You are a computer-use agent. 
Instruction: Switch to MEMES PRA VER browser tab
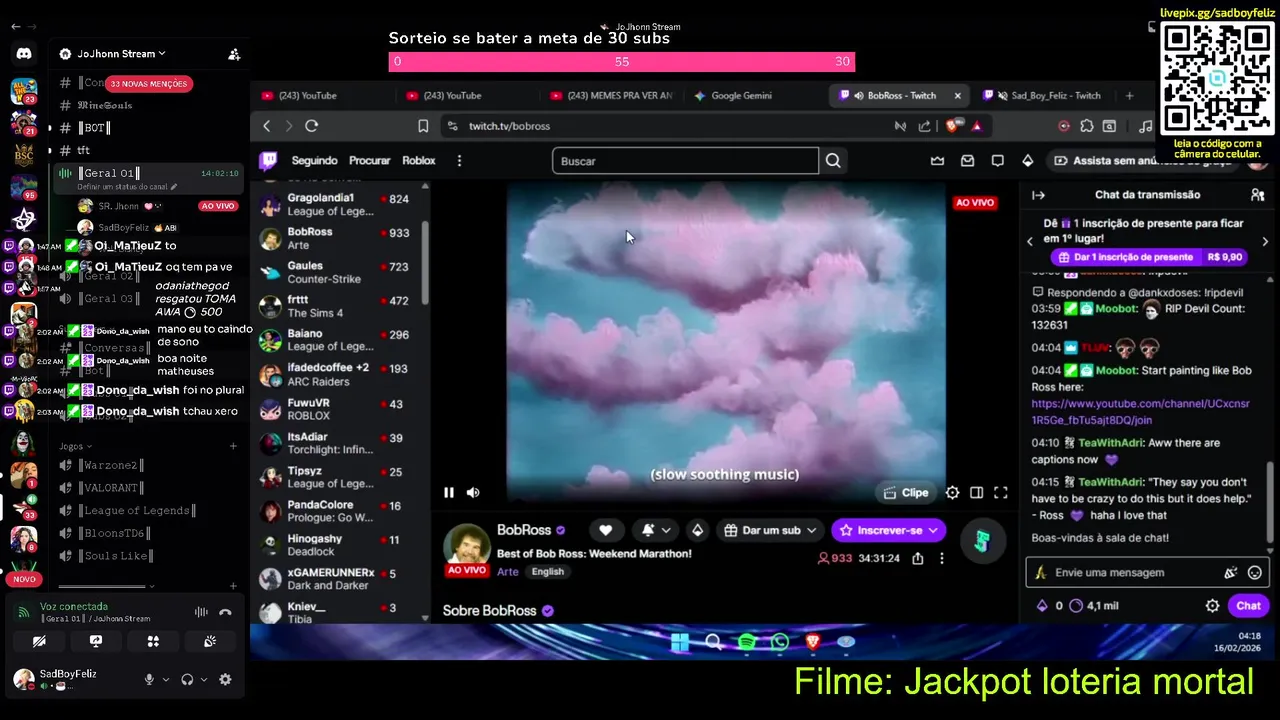(613, 96)
